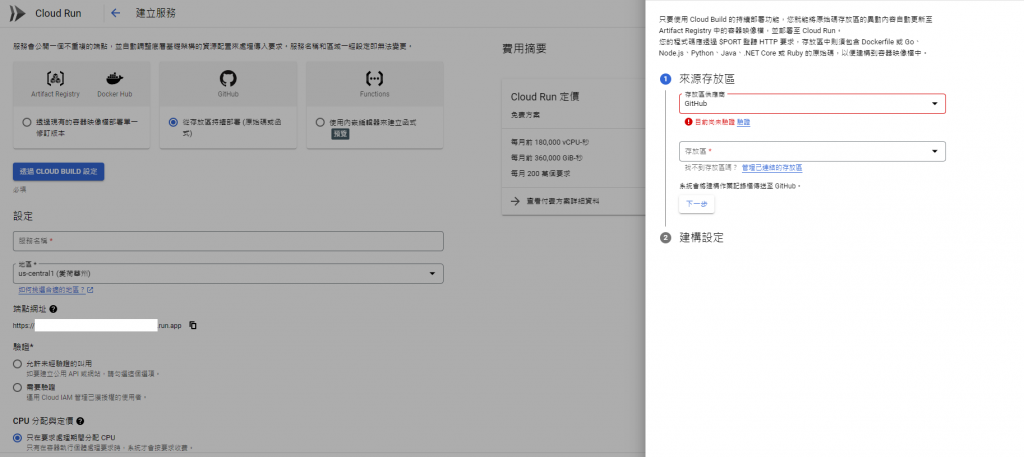Click the 建立服務 page title
The height and width of the screenshot is (457, 1024).
155,14
